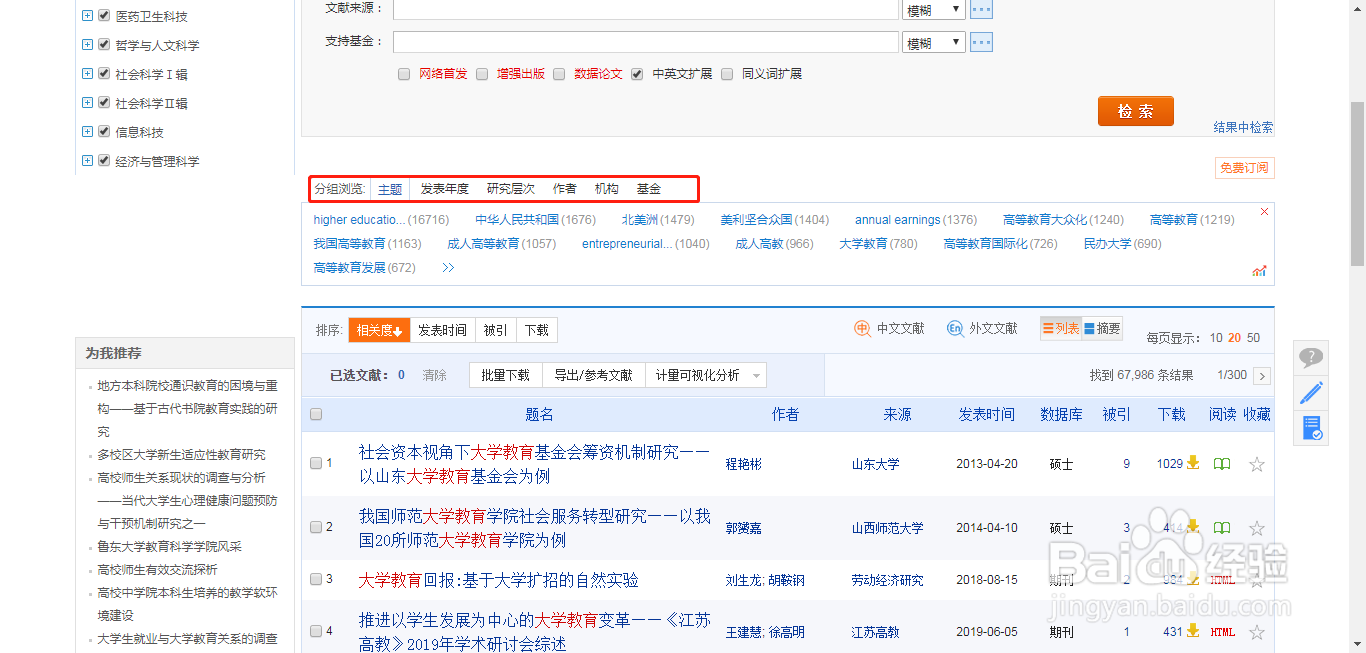Click the pencil feedback icon on right
Image resolution: width=1366 pixels, height=653 pixels.
pyautogui.click(x=1311, y=392)
